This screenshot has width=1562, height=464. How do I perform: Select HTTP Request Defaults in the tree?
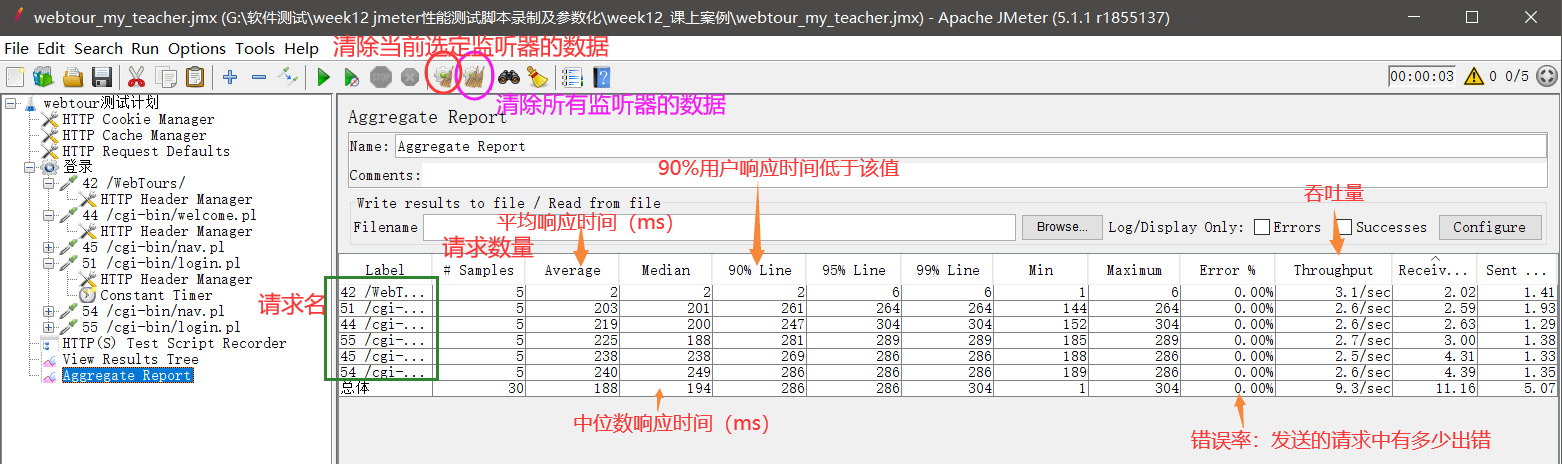(146, 152)
